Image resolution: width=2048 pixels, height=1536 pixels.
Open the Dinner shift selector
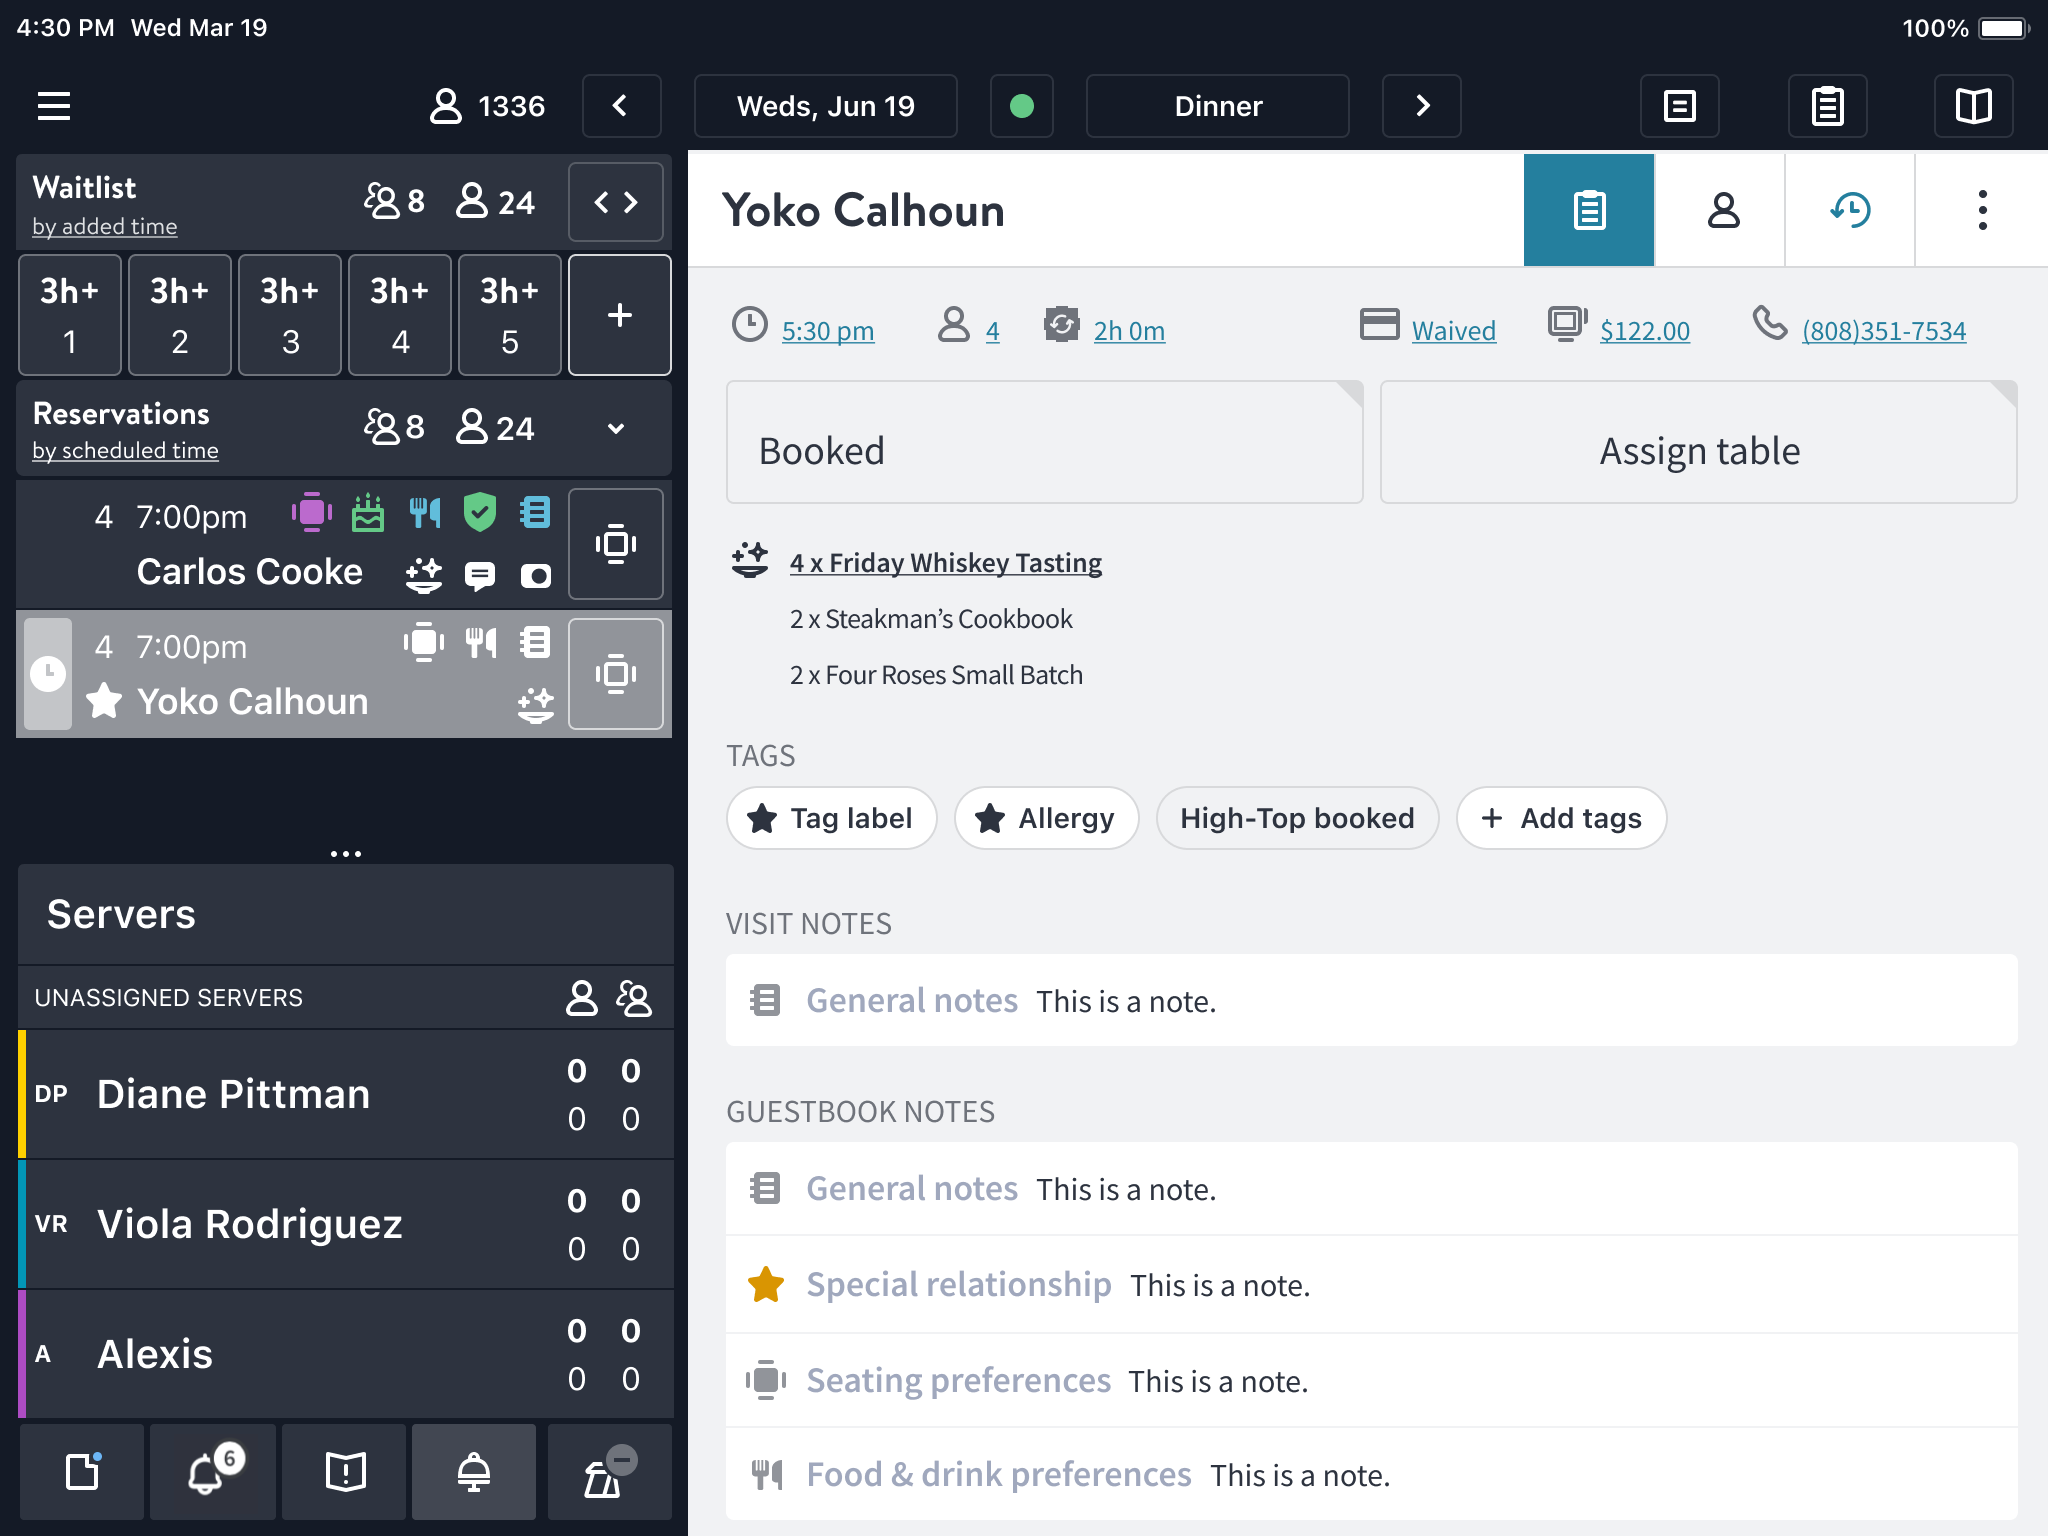tap(1217, 106)
